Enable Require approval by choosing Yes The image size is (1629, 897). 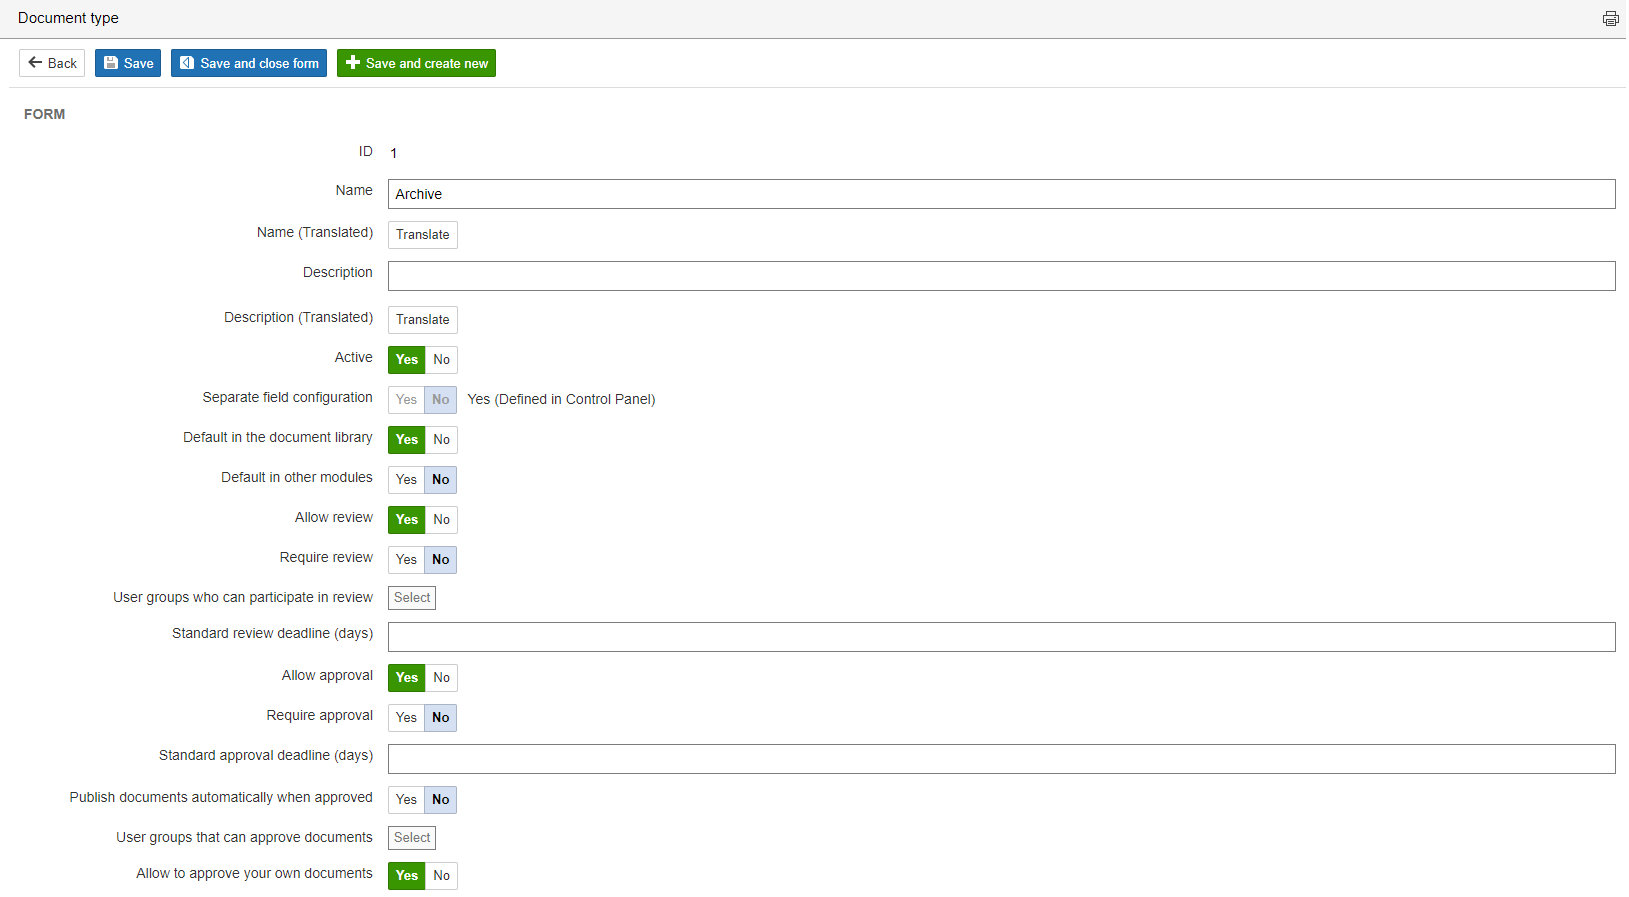click(x=406, y=718)
